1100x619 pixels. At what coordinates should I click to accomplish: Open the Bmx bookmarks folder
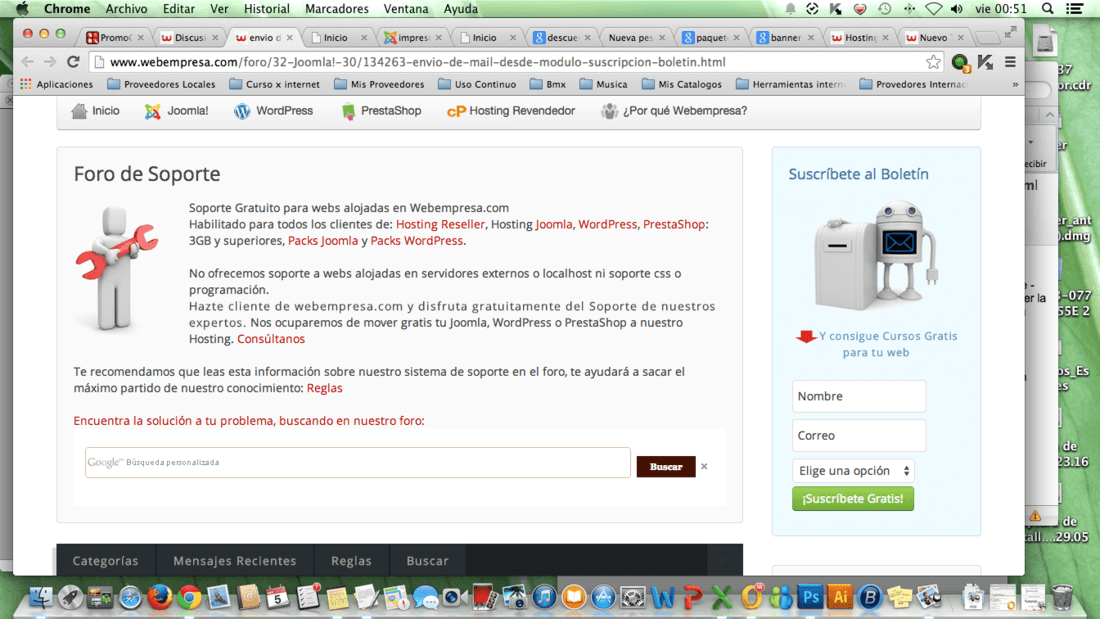click(x=548, y=84)
